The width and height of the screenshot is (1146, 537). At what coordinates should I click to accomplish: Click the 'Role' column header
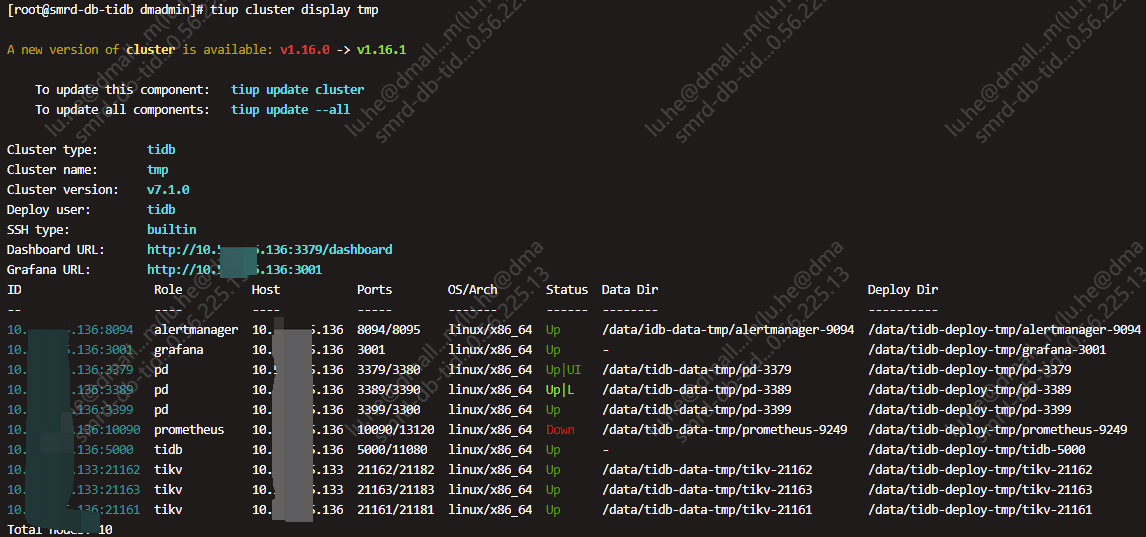pyautogui.click(x=168, y=289)
